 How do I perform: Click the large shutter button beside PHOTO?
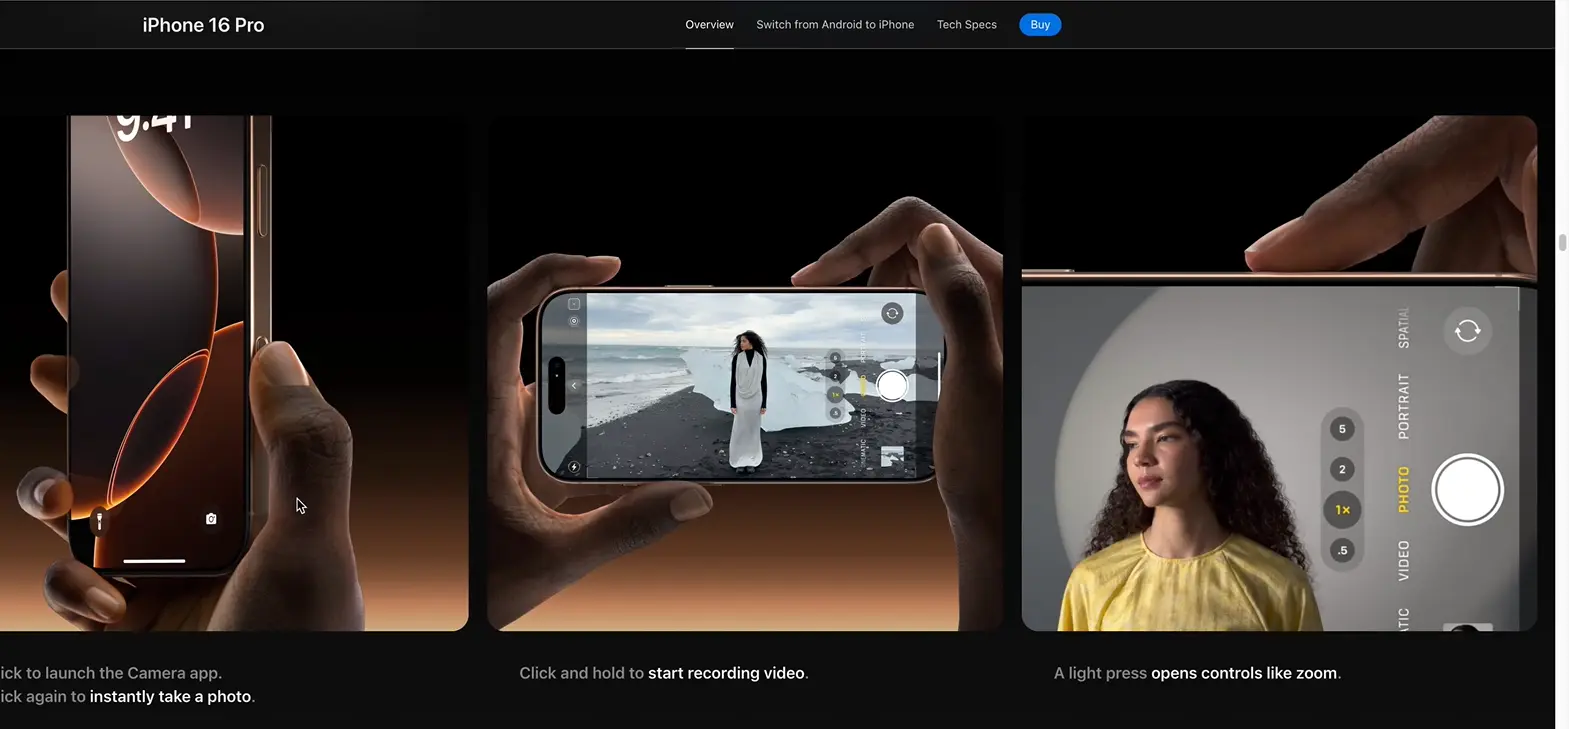[x=1467, y=490]
